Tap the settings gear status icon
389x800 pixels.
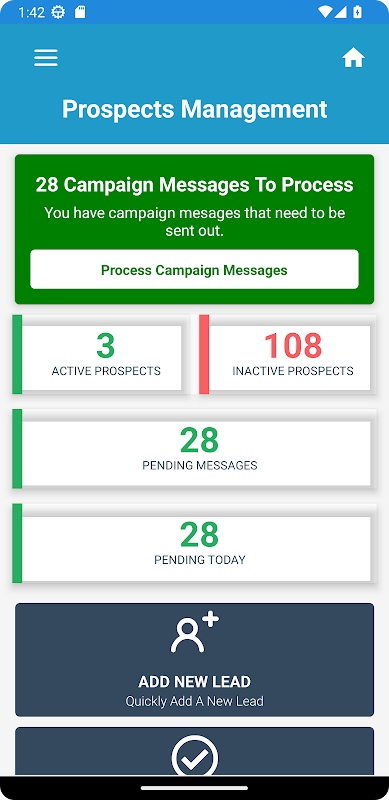(x=59, y=12)
